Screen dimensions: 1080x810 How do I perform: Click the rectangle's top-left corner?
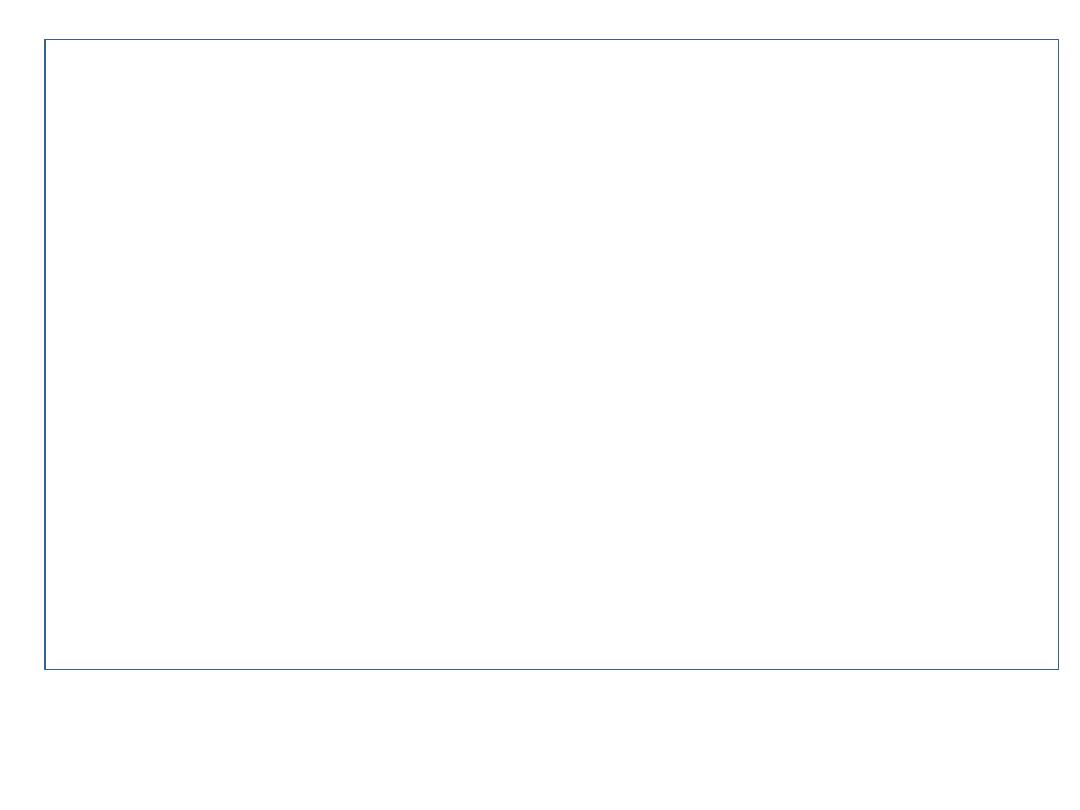[x=45, y=40]
